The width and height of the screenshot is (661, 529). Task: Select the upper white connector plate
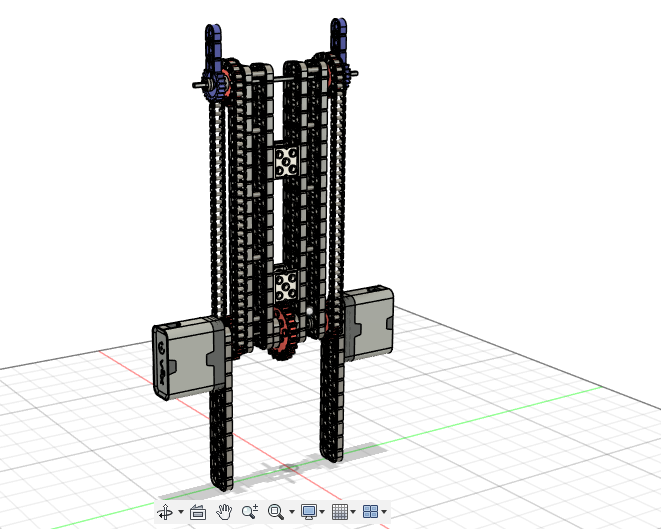(287, 161)
